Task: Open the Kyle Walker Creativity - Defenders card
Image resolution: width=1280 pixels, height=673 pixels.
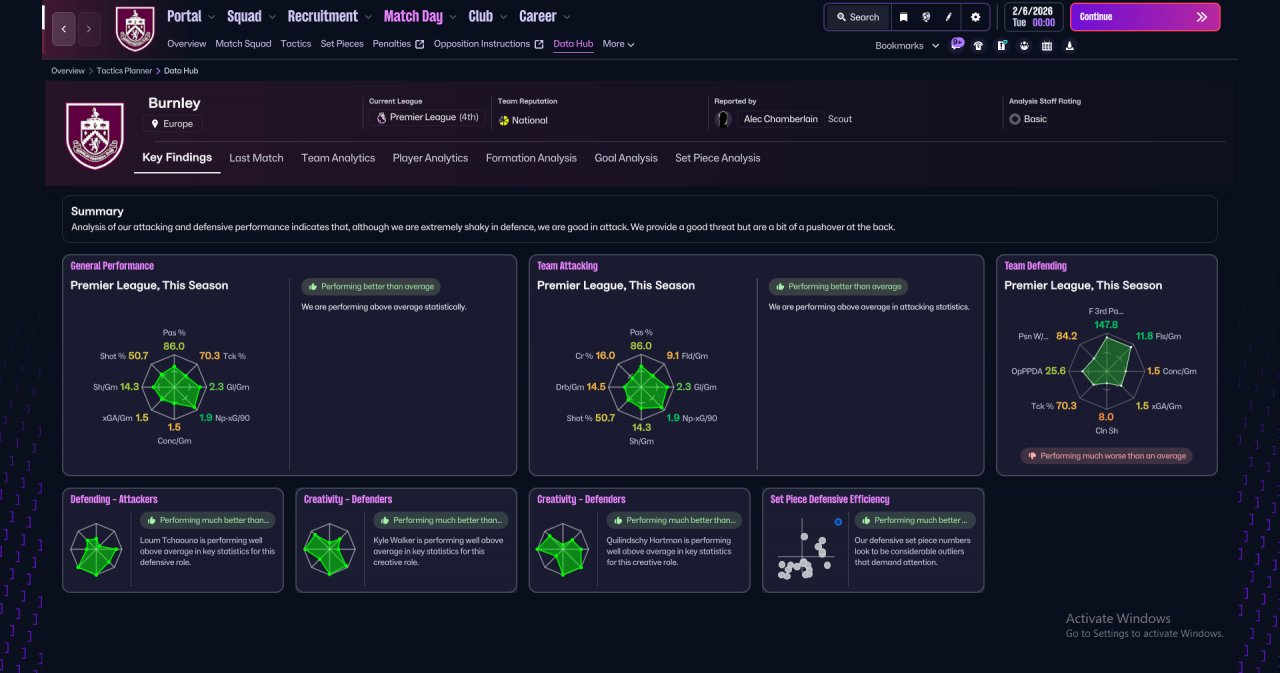Action: (406, 540)
